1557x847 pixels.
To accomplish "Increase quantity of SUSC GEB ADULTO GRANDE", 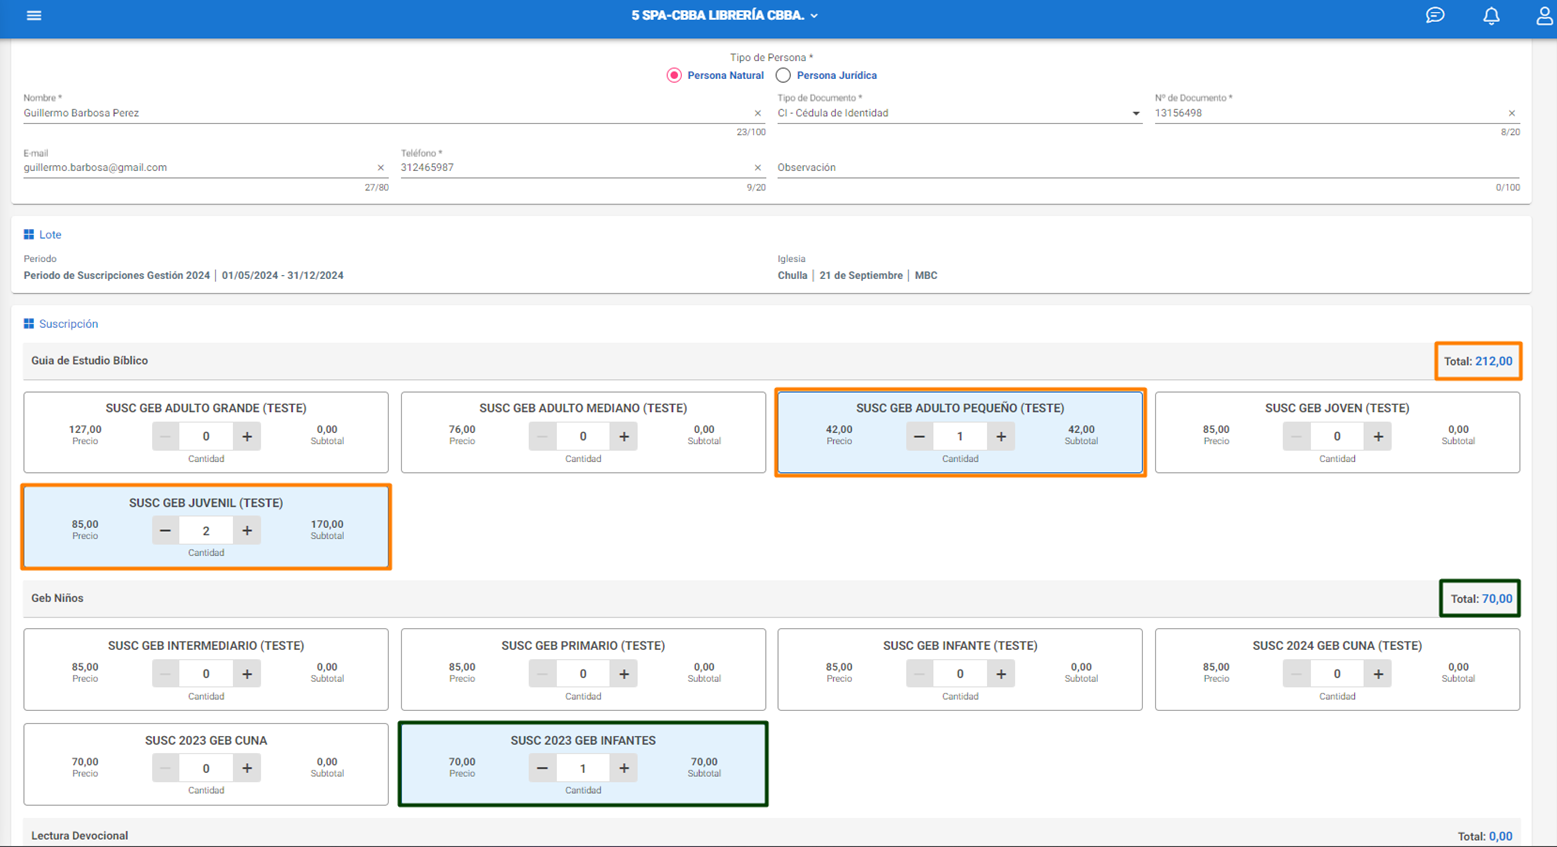I will [247, 436].
